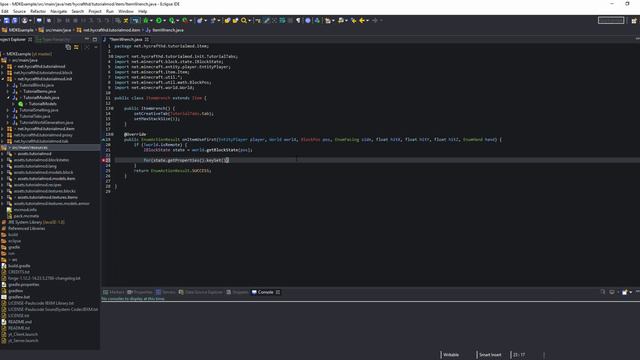Image resolution: width=640 pixels, height=360 pixels.
Task: Collapse the onItemUseFirst method fold marker
Action: [112, 134]
